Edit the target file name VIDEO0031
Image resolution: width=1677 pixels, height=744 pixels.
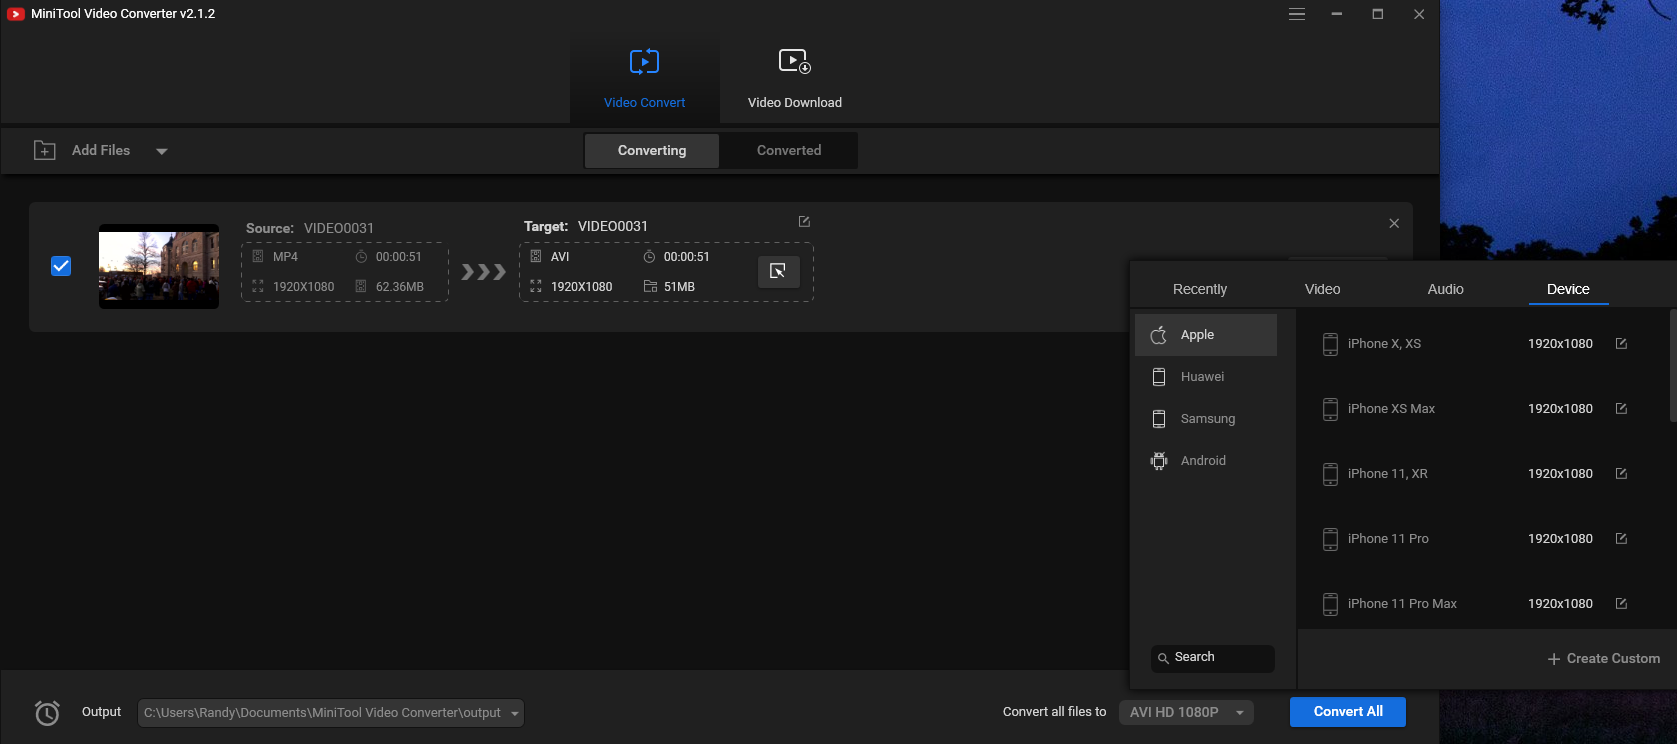pyautogui.click(x=804, y=222)
